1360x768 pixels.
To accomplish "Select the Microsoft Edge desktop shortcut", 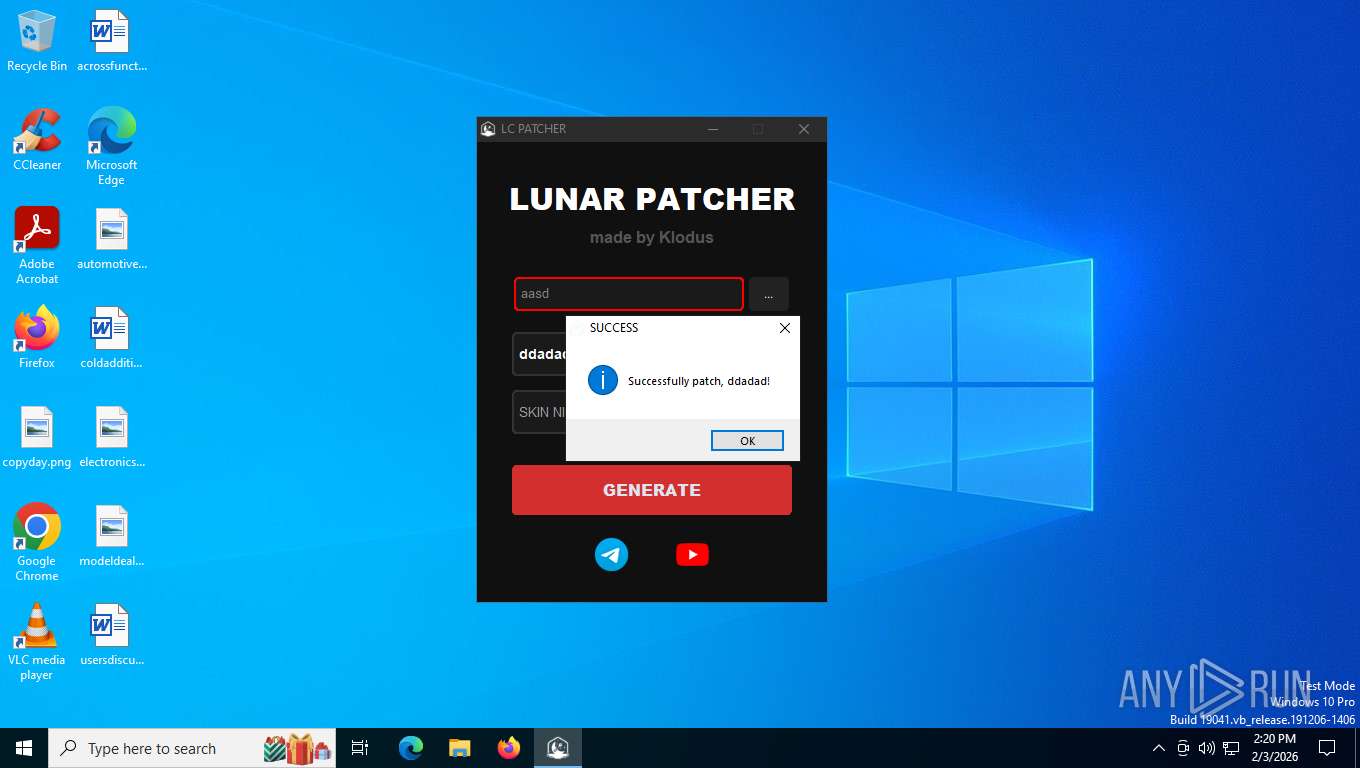I will coord(111,147).
